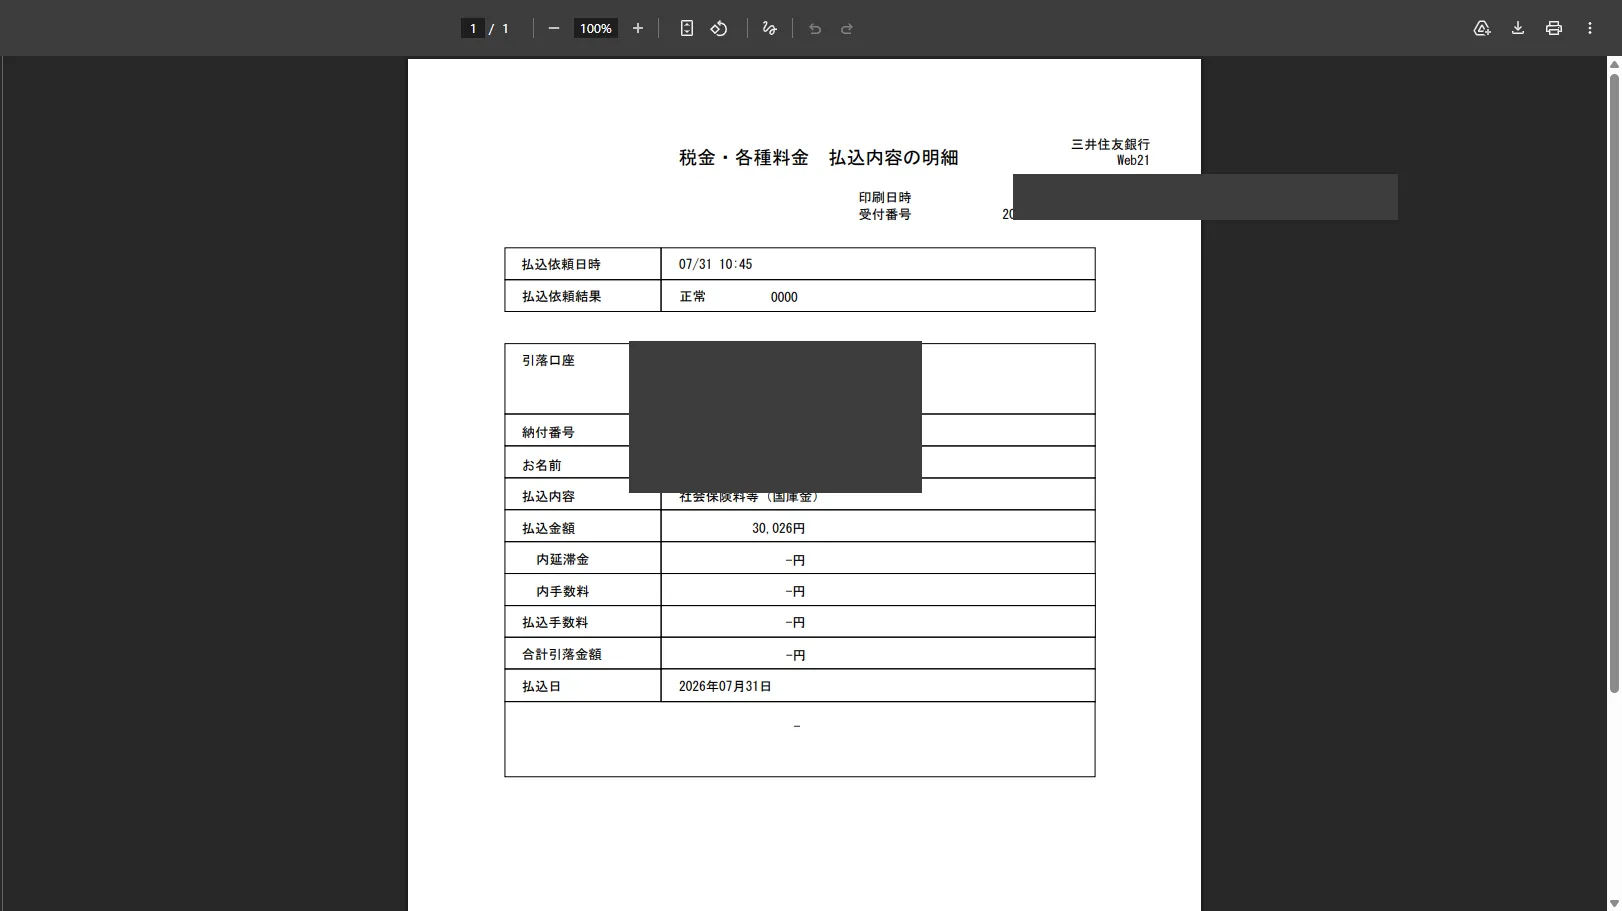1622x911 pixels.
Task: Click the 引落口座 label
Action: [x=548, y=361]
